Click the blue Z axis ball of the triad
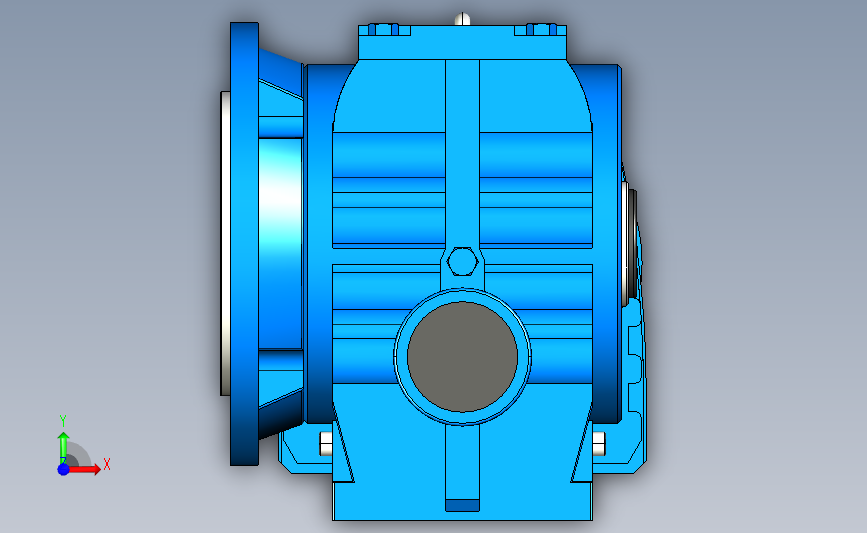Viewport: 867px width, 533px height. pos(63,469)
